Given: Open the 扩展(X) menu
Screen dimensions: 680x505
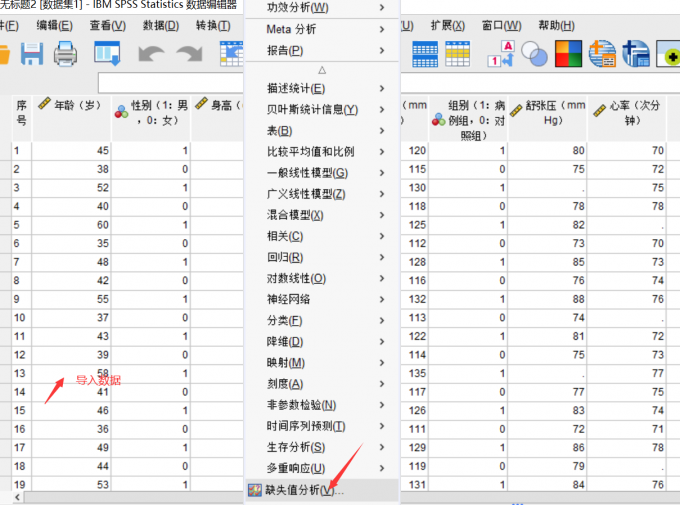Looking at the screenshot, I should tap(448, 26).
